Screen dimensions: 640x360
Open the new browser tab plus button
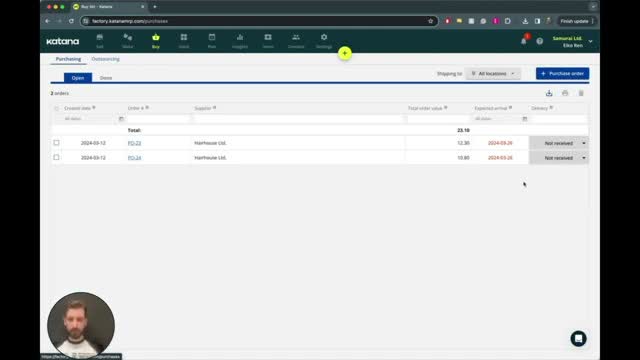[x=155, y=7]
